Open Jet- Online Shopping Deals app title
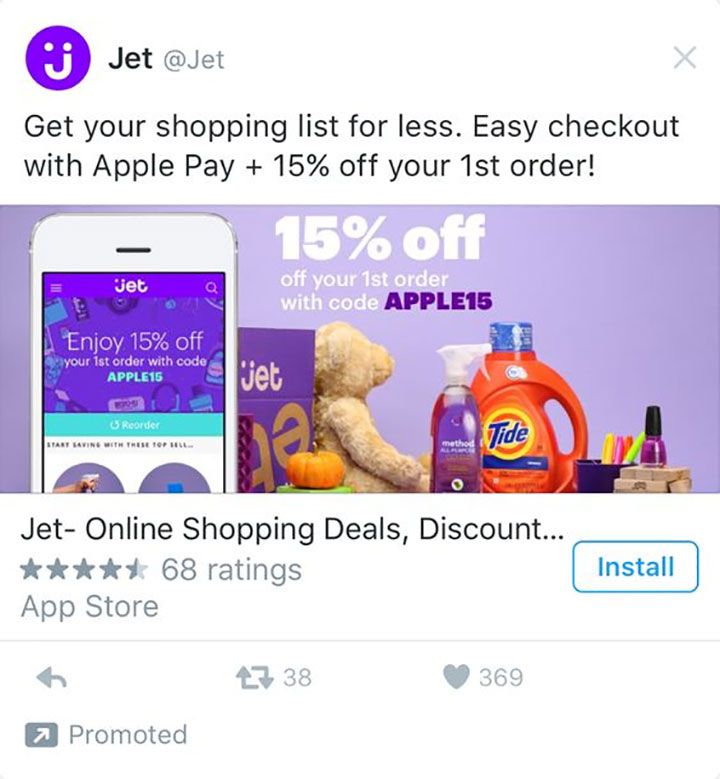 point(292,529)
